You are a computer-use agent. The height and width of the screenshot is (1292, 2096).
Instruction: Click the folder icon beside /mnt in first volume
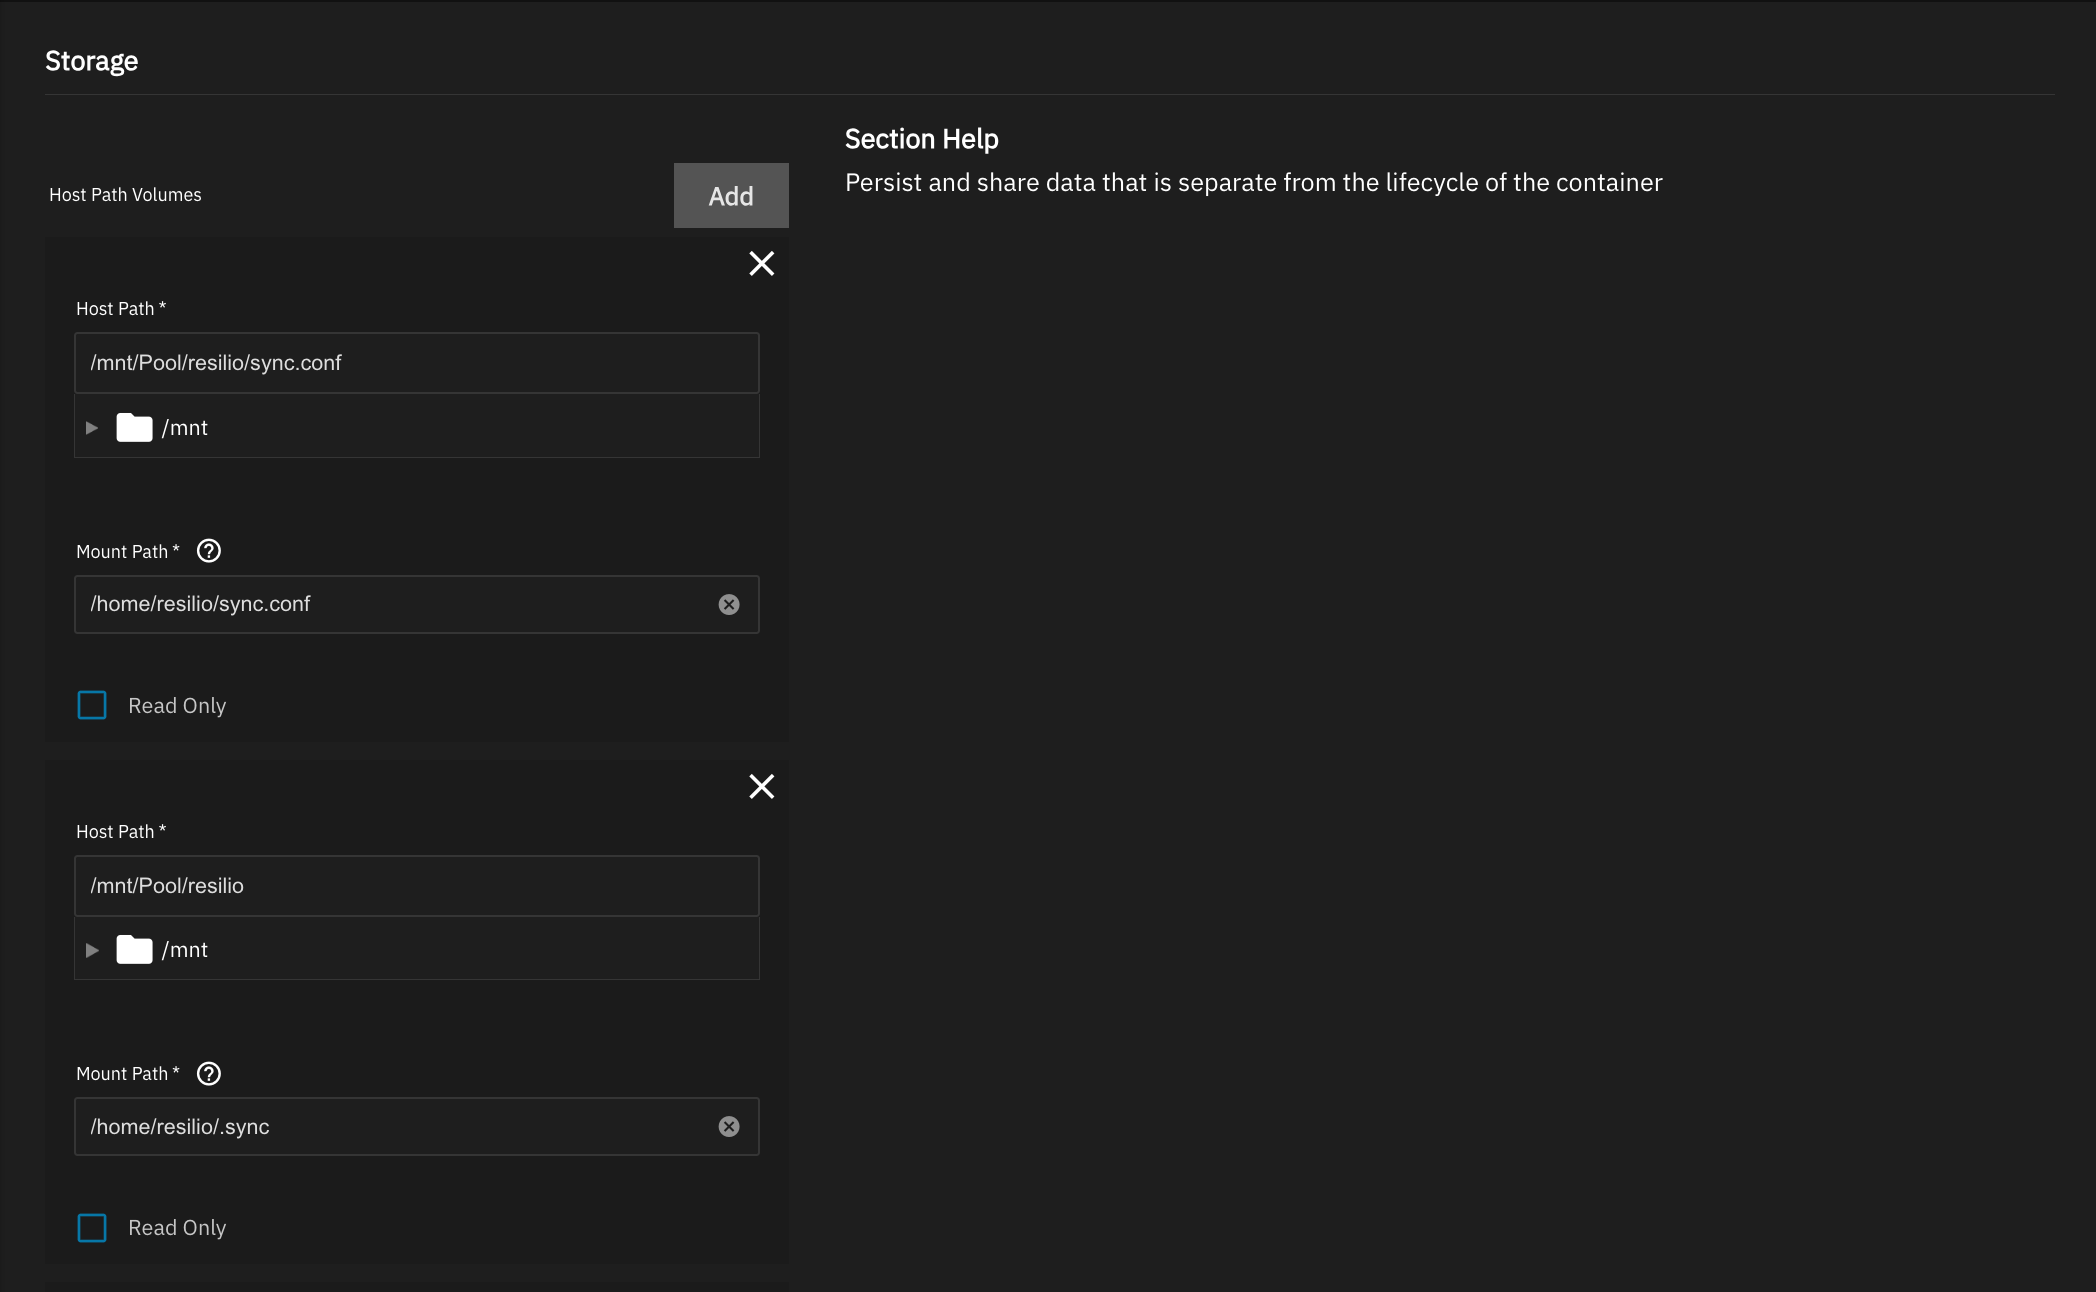coord(134,427)
